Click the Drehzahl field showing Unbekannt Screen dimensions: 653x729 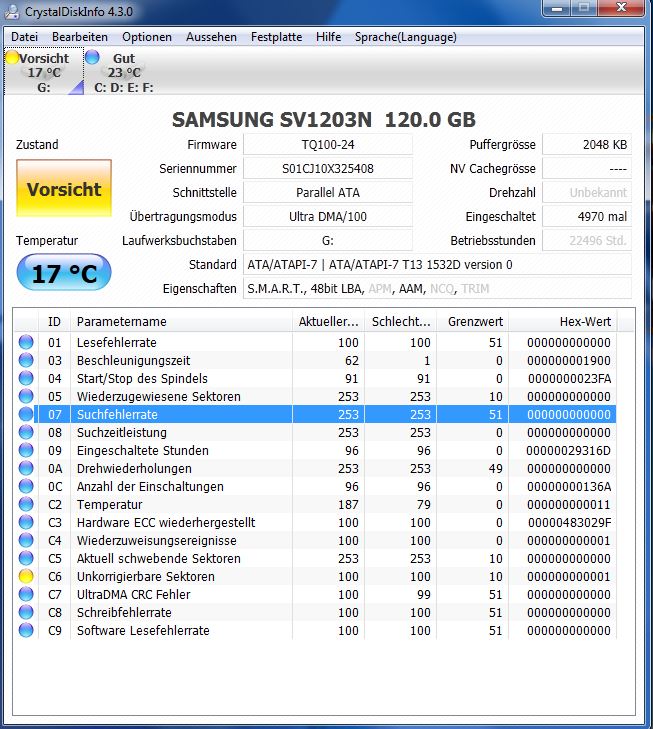click(587, 192)
